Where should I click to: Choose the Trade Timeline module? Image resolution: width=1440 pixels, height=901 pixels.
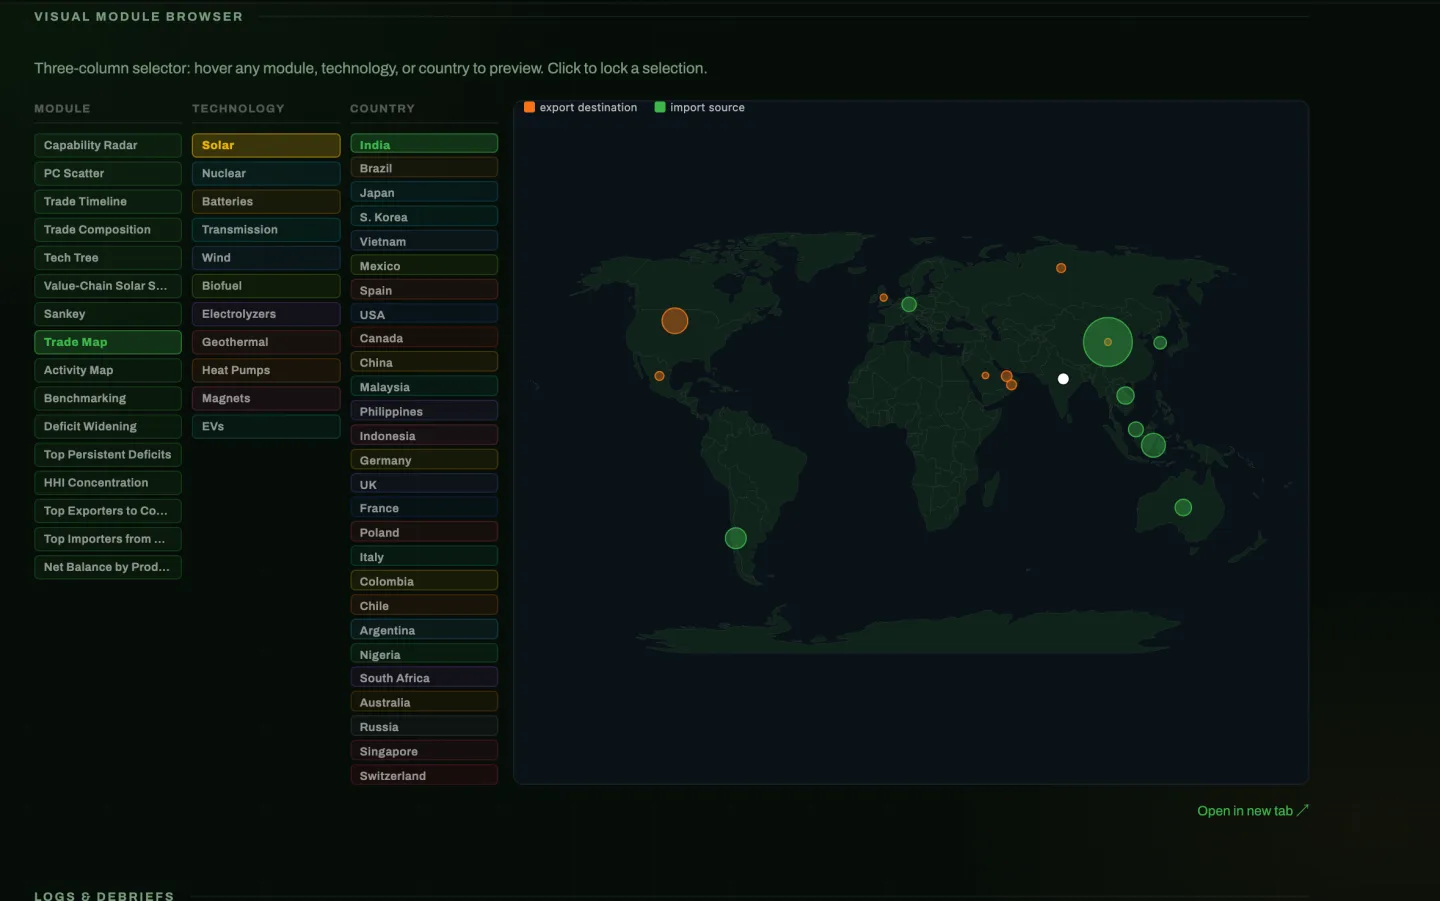(108, 201)
